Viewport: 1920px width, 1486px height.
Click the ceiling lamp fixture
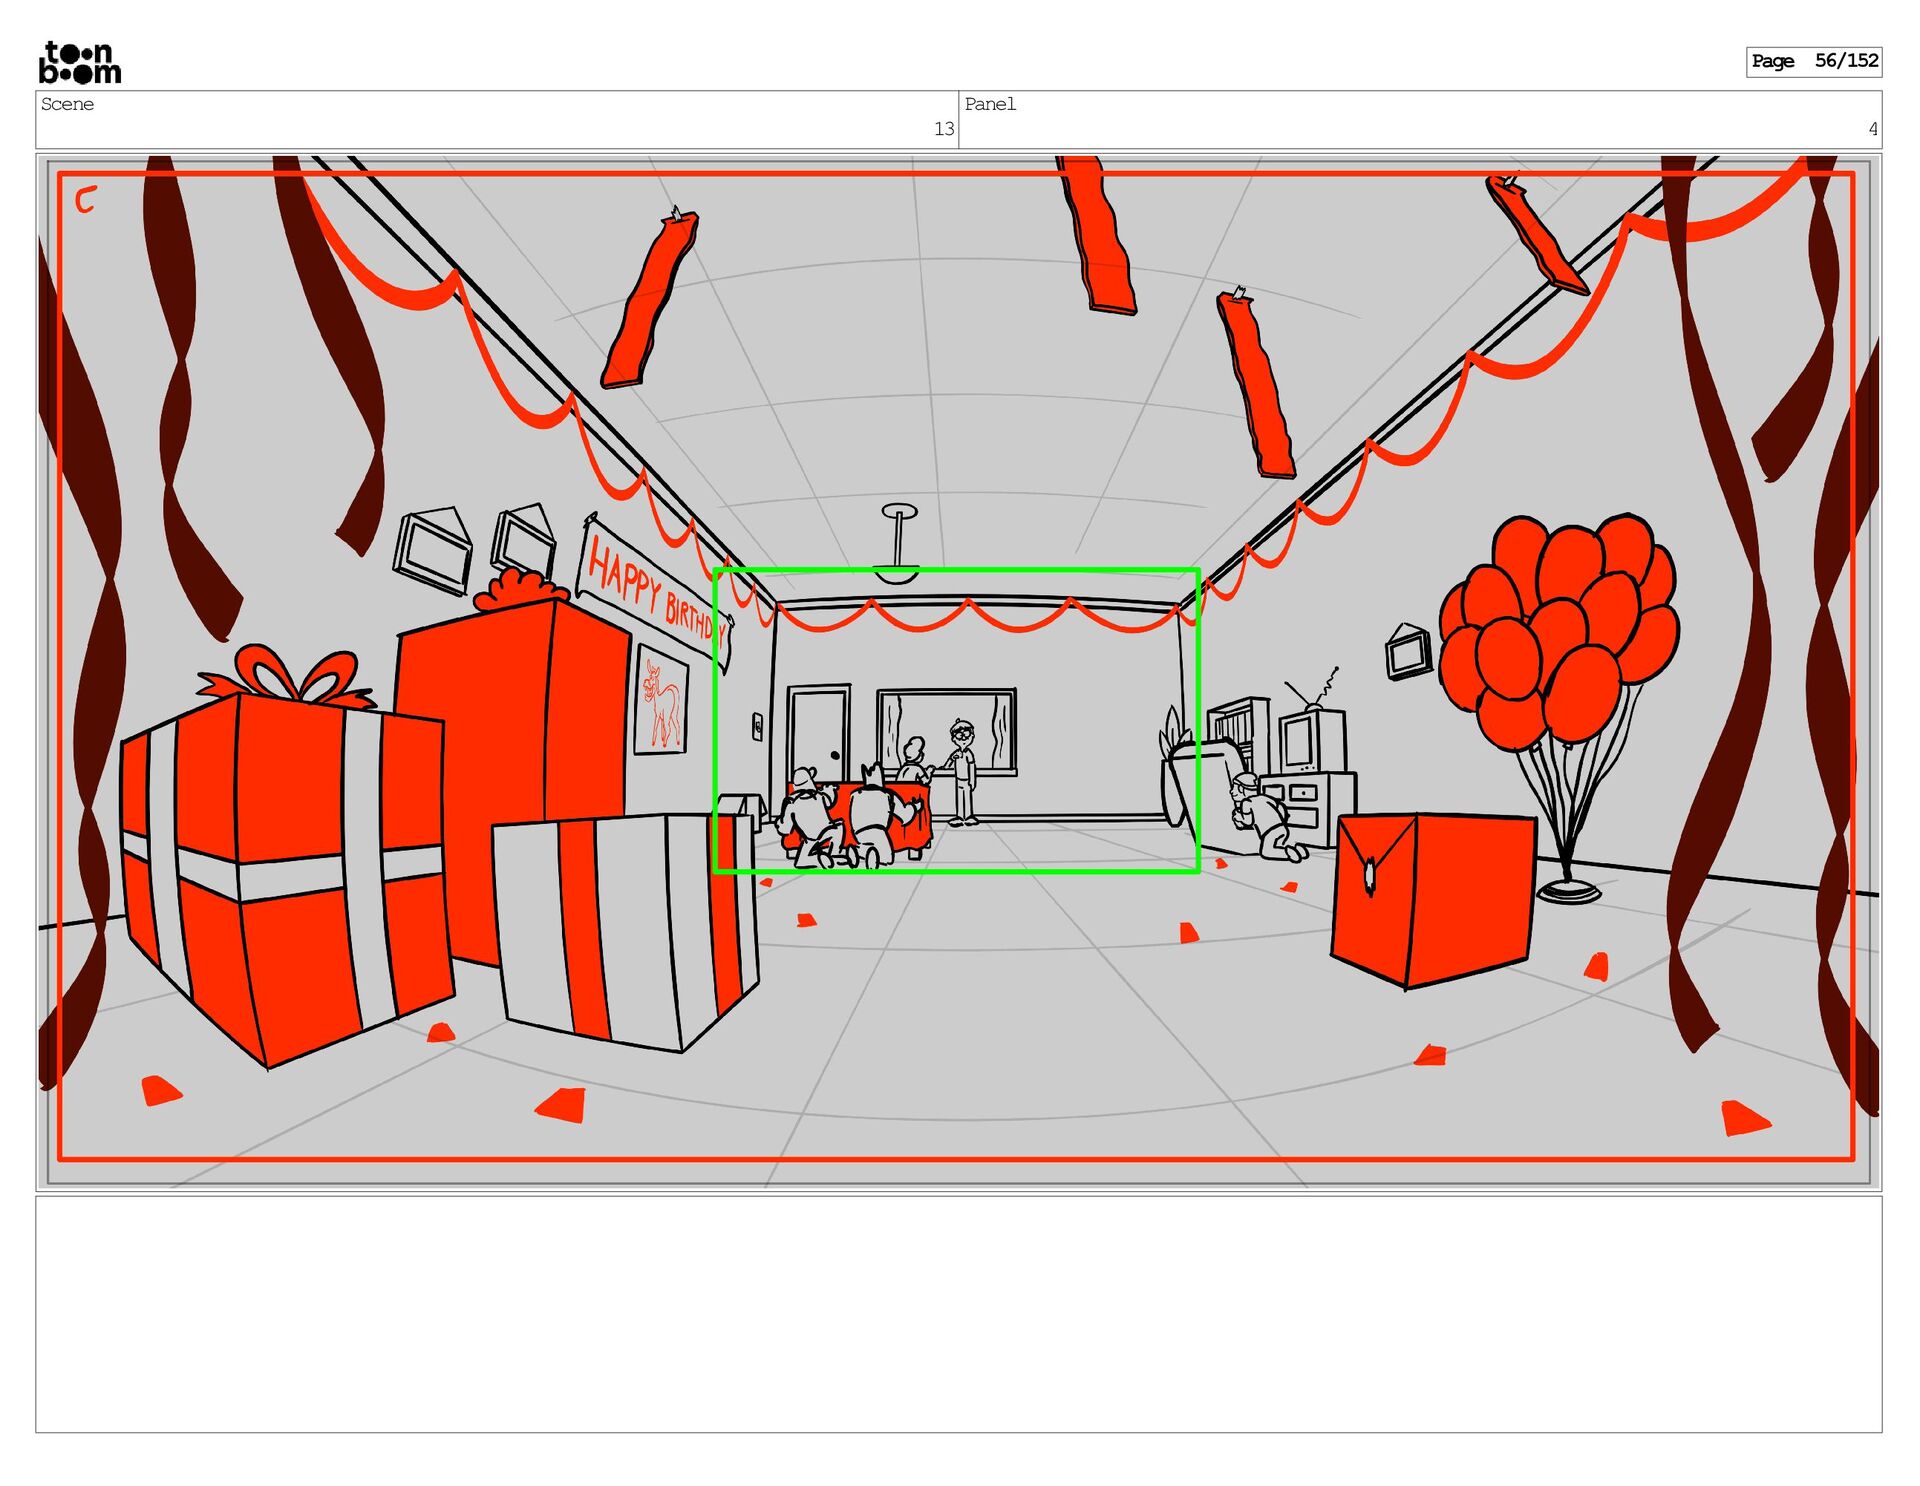898,545
